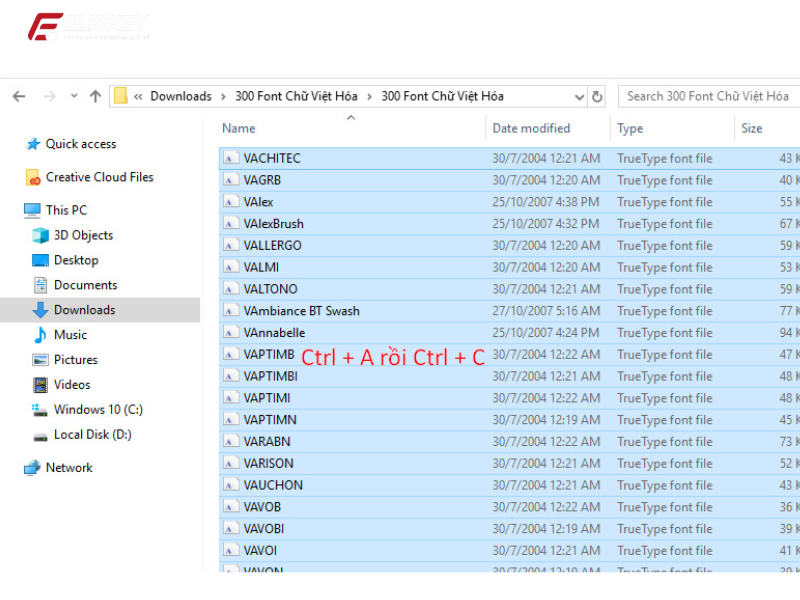Viewport: 800px width, 600px height.
Task: Click the back navigation arrow
Action: coord(18,96)
